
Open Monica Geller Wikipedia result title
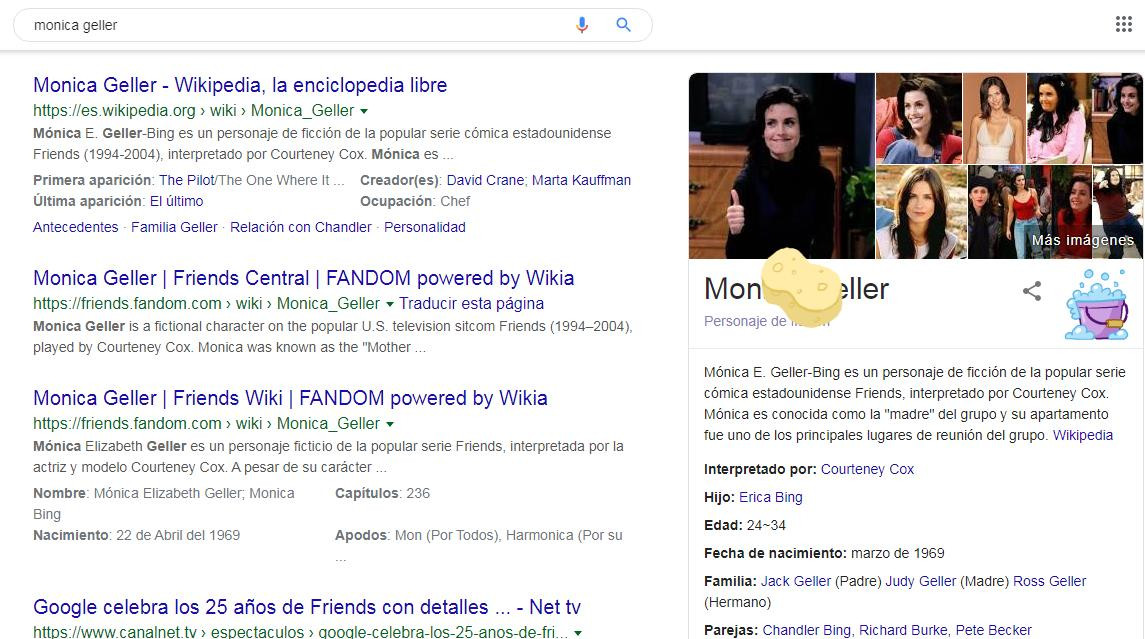pos(240,85)
